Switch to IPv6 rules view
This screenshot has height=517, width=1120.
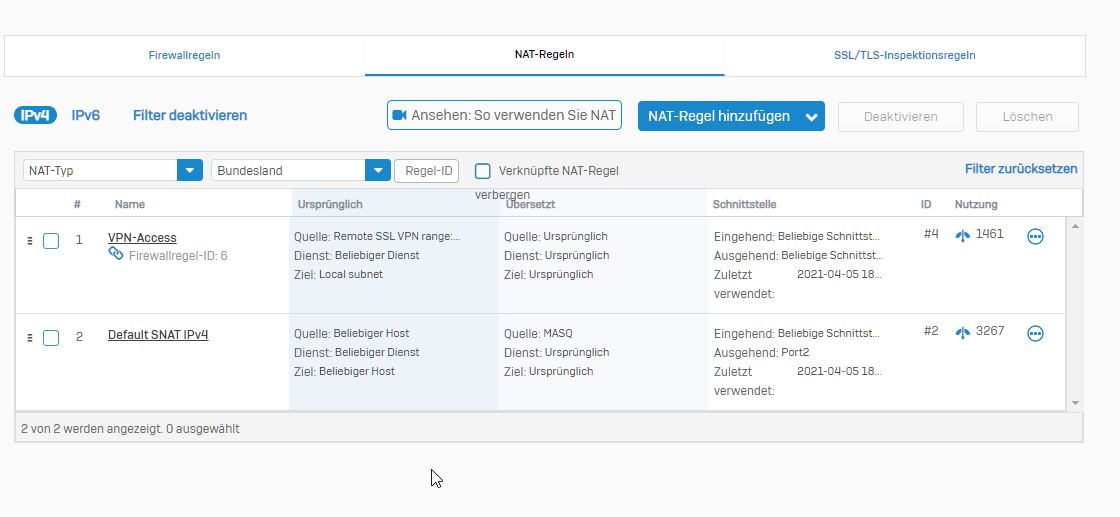click(86, 115)
